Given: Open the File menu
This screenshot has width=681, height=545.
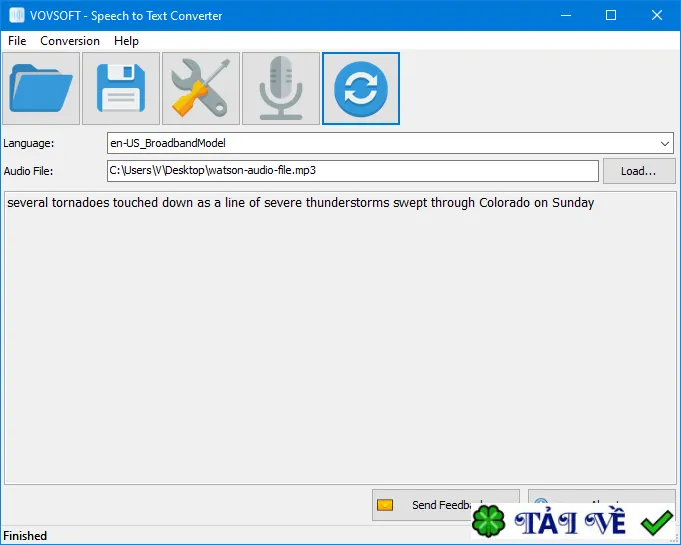Looking at the screenshot, I should pos(17,41).
